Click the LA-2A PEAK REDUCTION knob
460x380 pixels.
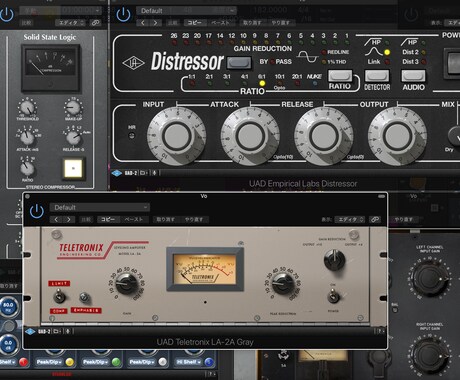click(x=283, y=283)
